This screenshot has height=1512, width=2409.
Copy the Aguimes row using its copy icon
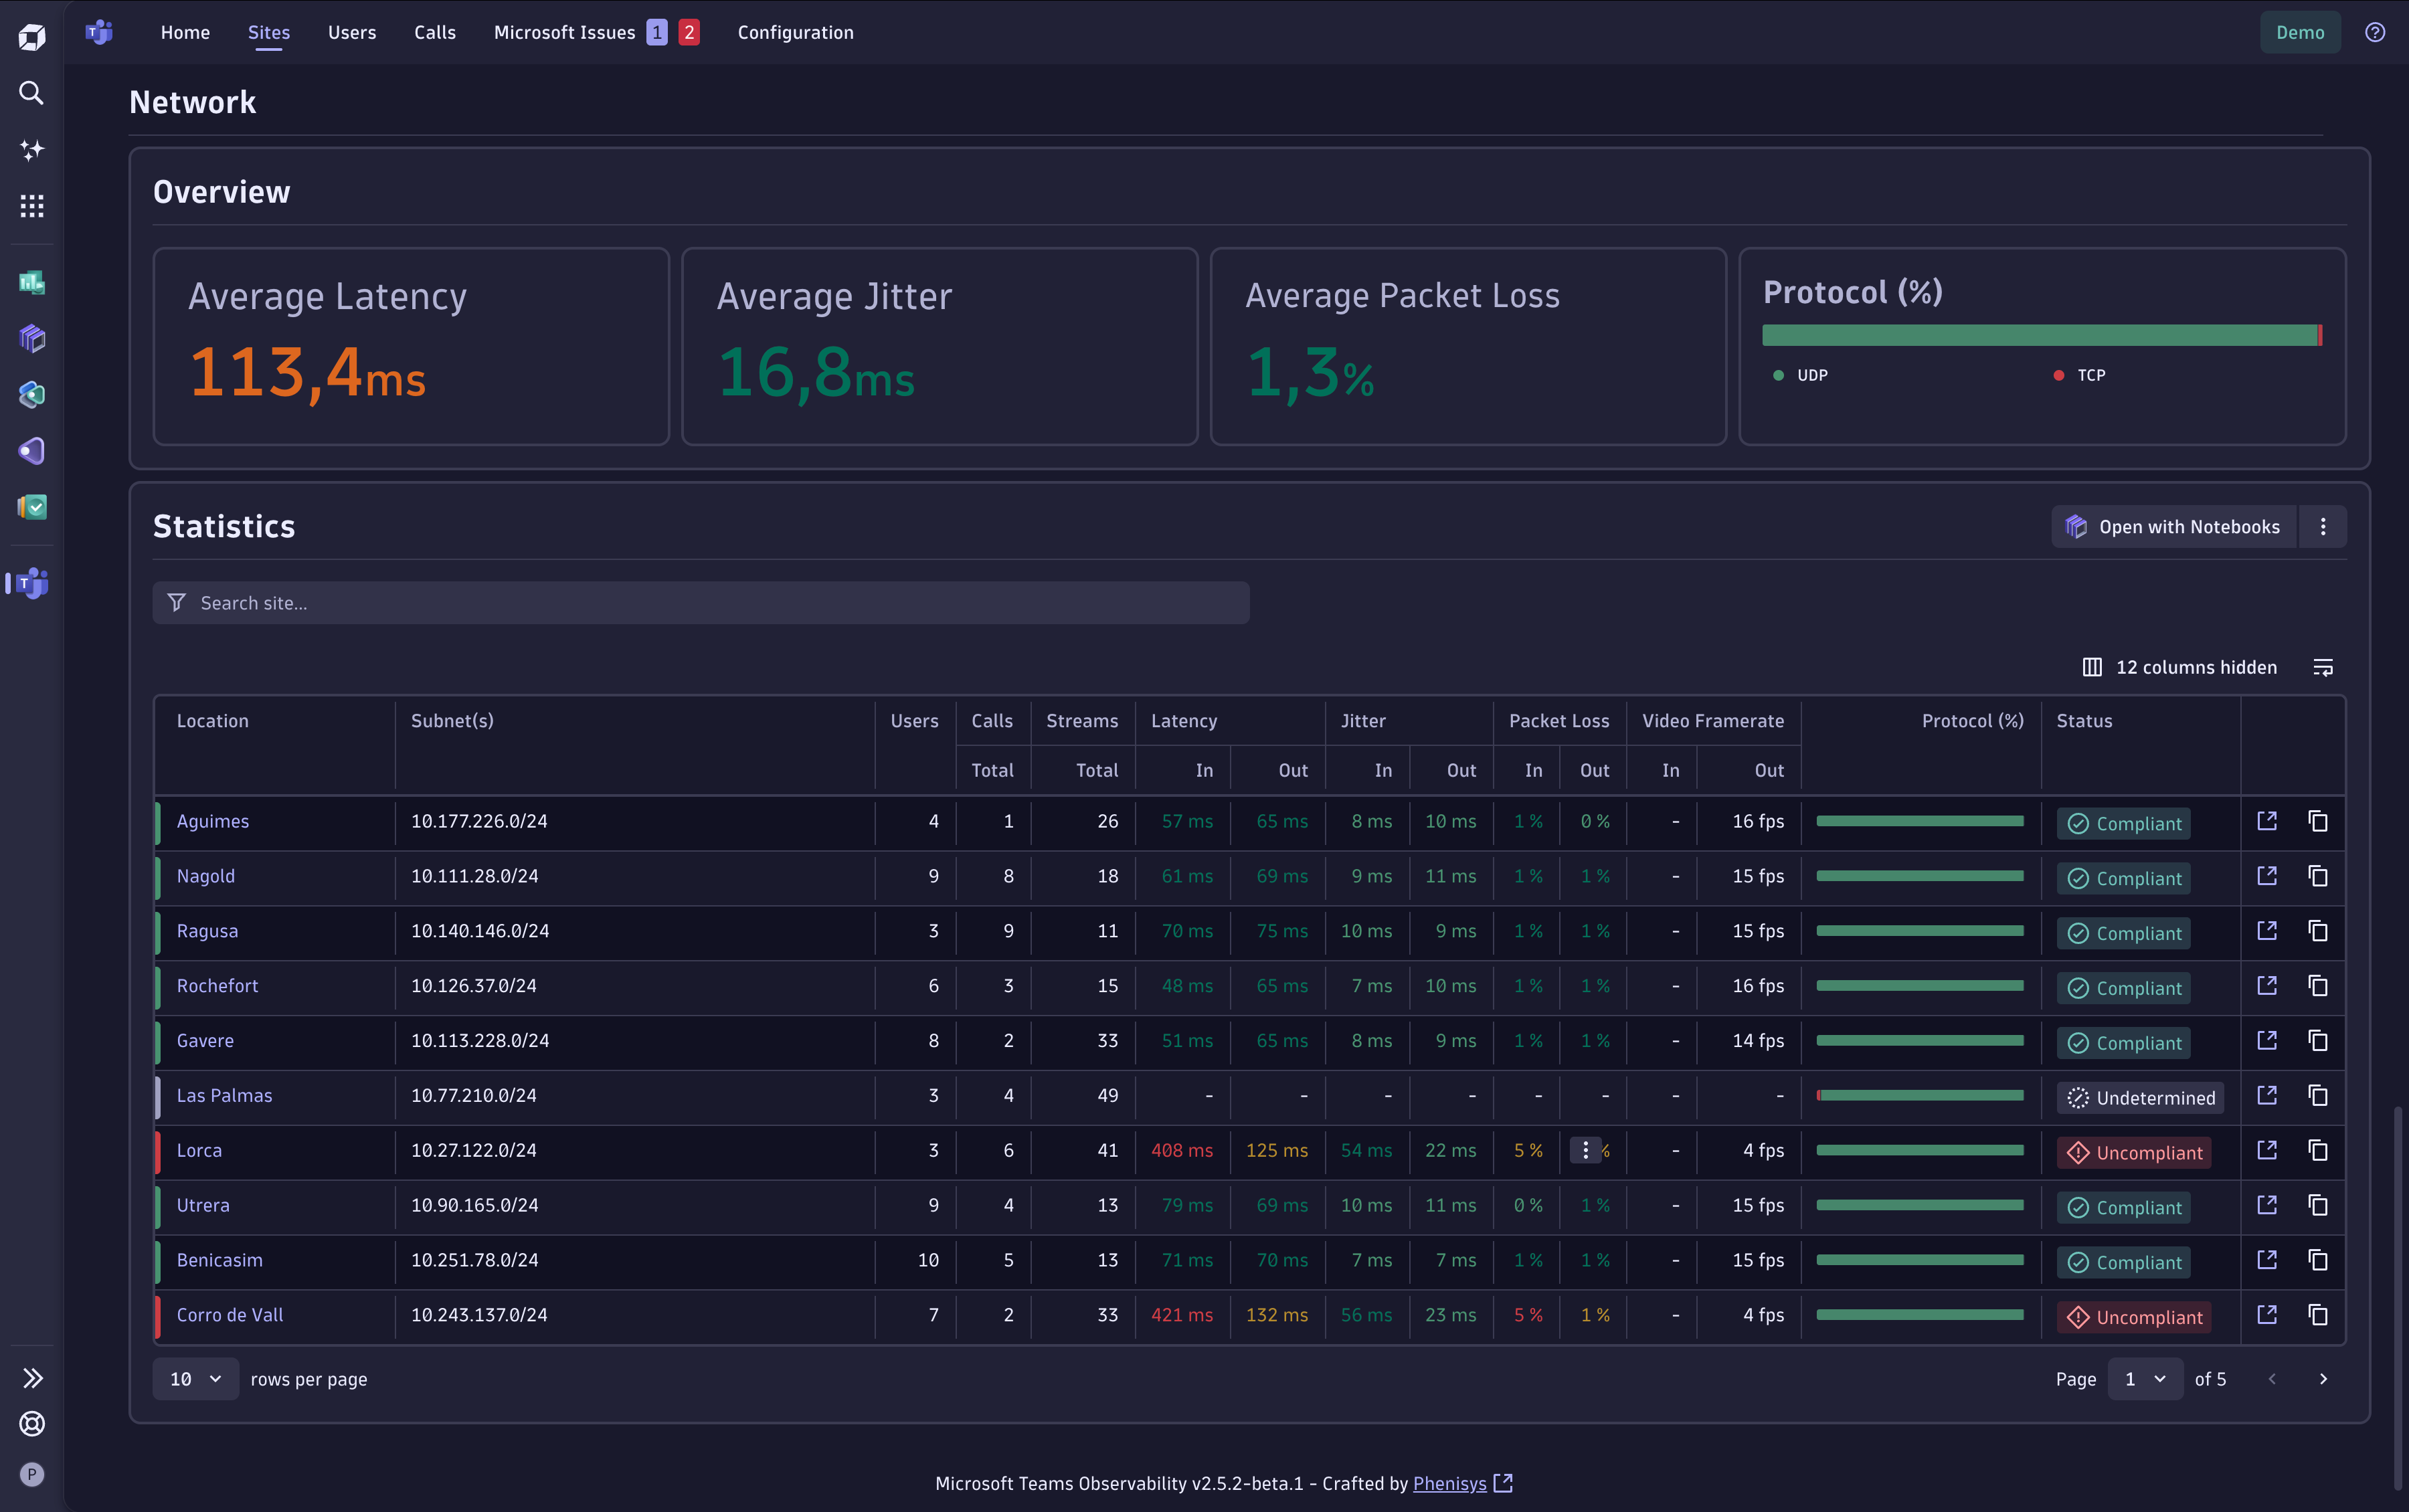tap(2318, 821)
